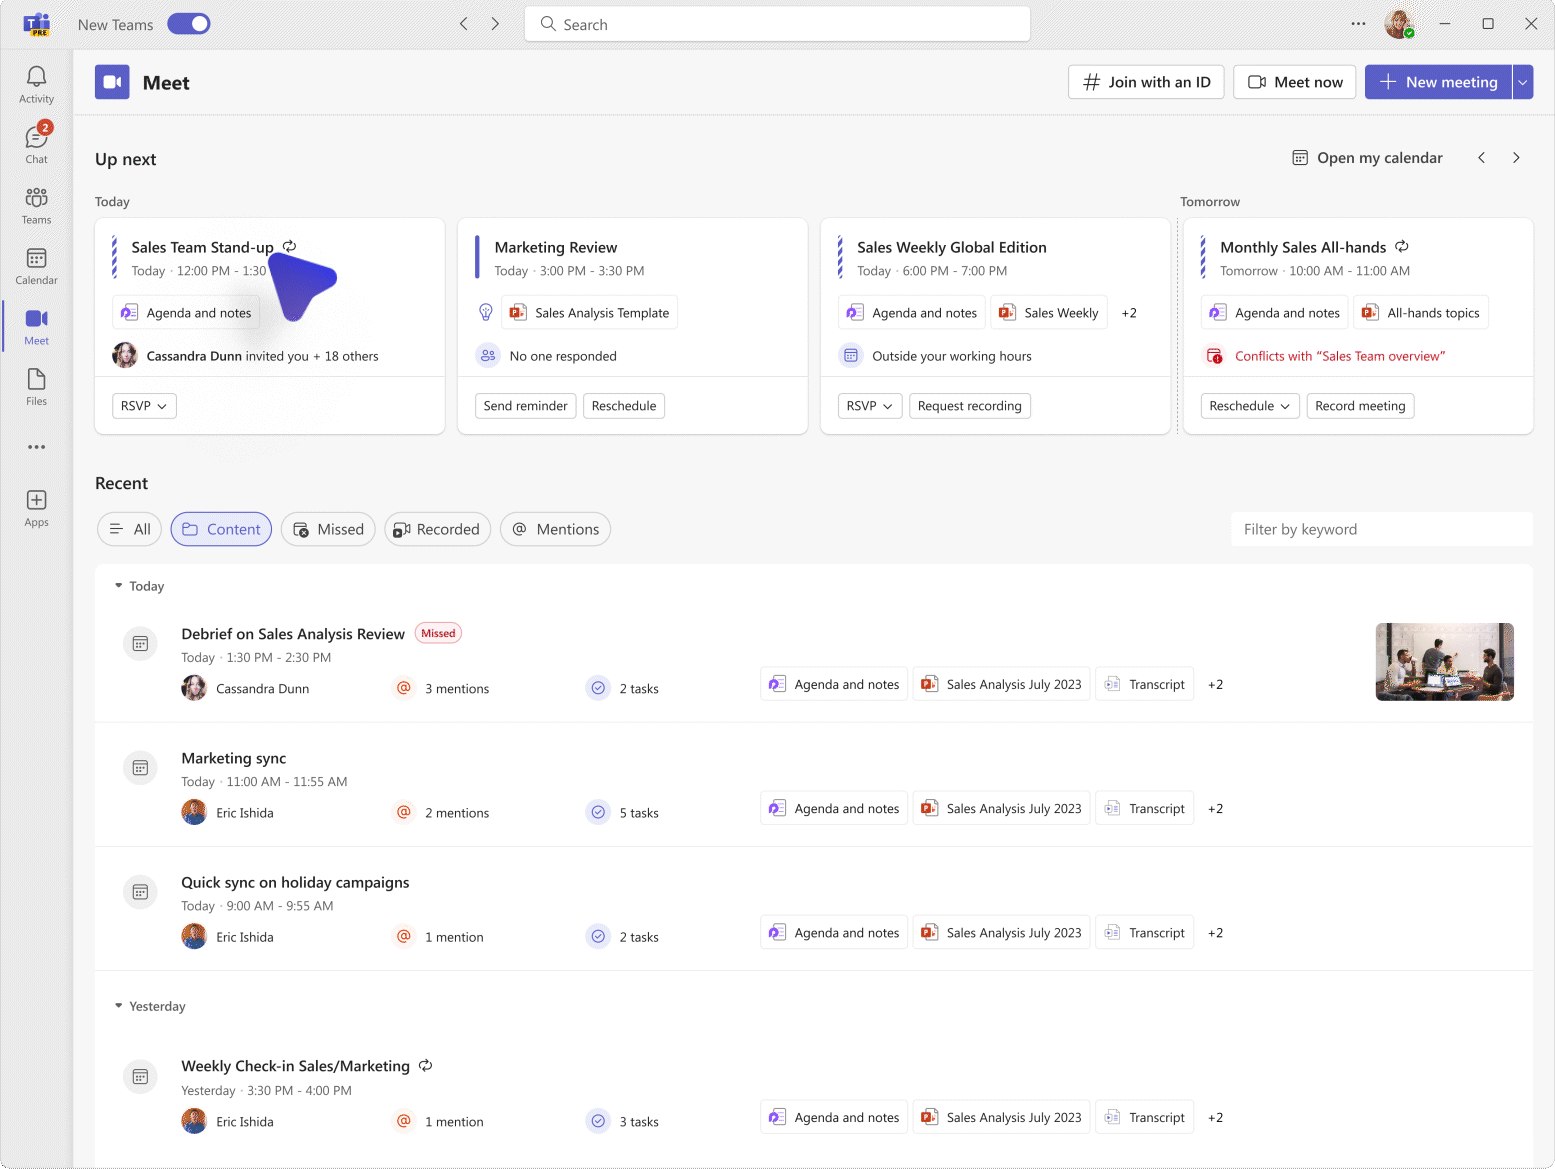Collapse the Yesterday group in Recent

tap(119, 1006)
